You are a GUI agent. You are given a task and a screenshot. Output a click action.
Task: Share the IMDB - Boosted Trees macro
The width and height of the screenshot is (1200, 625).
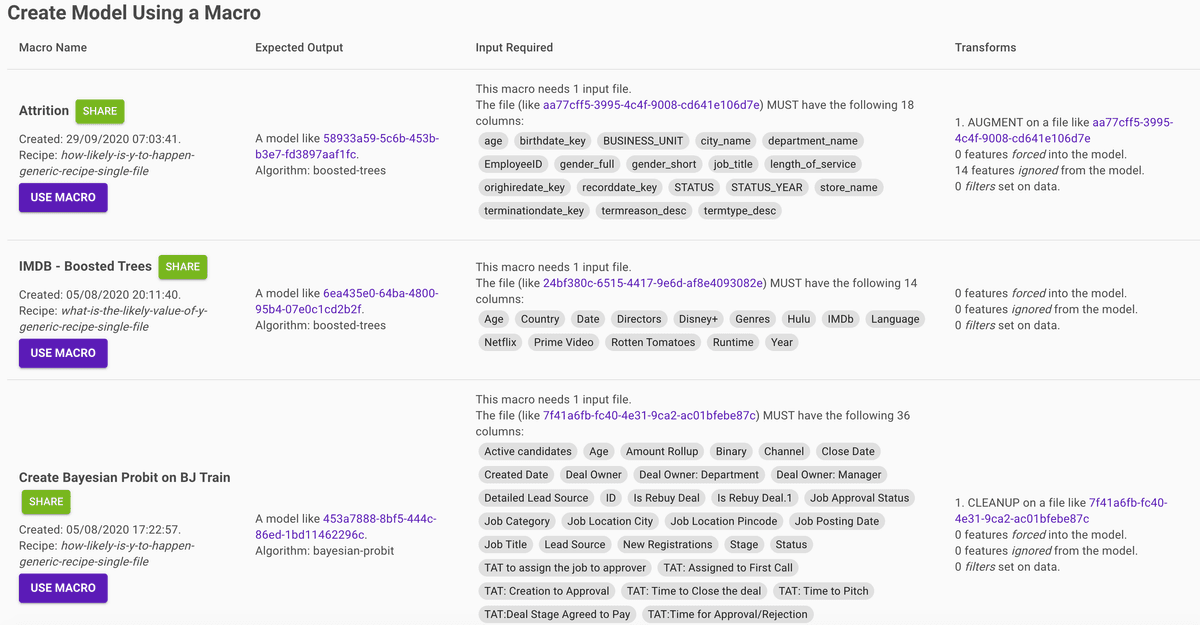[x=182, y=267]
